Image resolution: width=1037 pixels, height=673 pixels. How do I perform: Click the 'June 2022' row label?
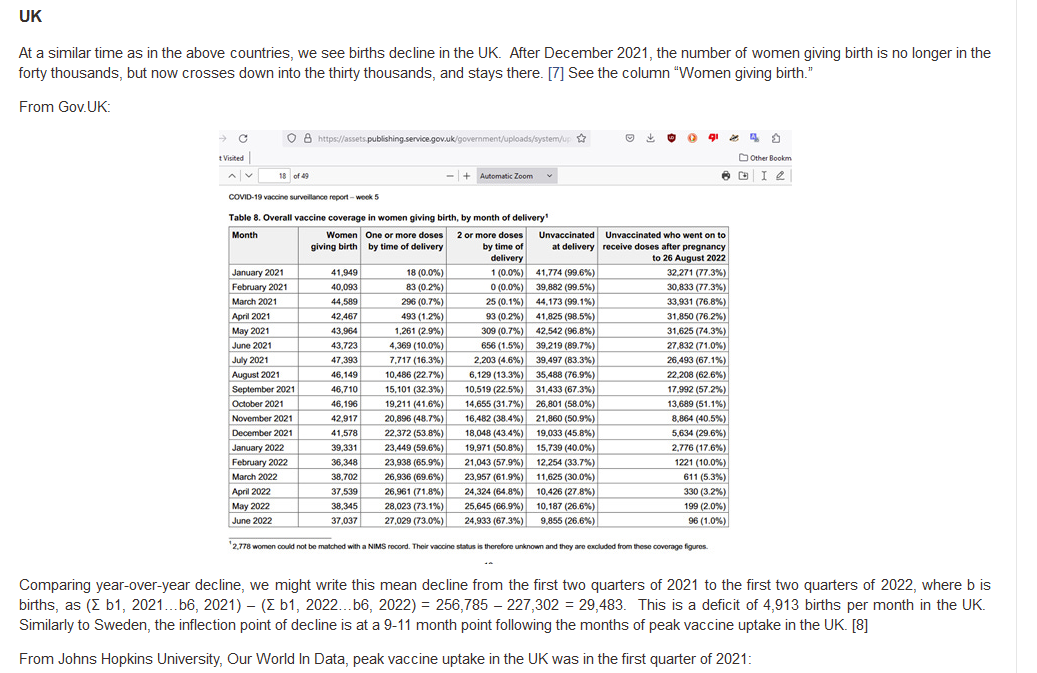pyautogui.click(x=251, y=521)
